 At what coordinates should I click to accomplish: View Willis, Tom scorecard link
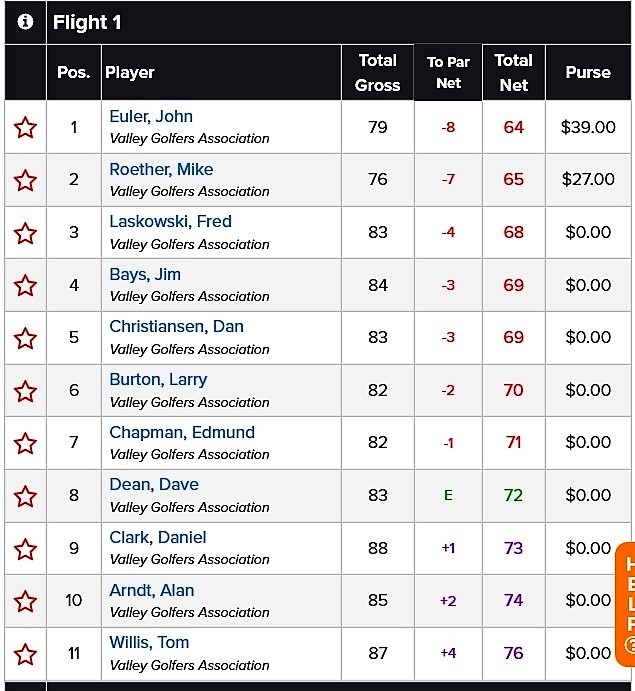click(149, 642)
